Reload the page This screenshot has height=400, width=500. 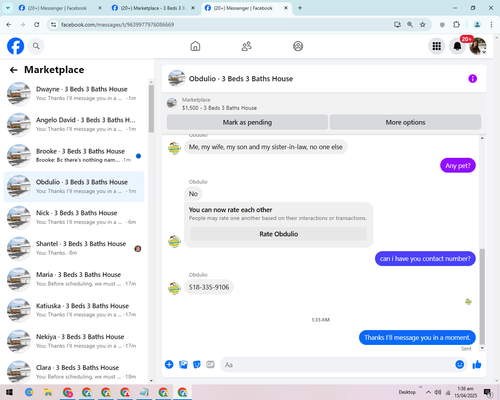pos(37,24)
